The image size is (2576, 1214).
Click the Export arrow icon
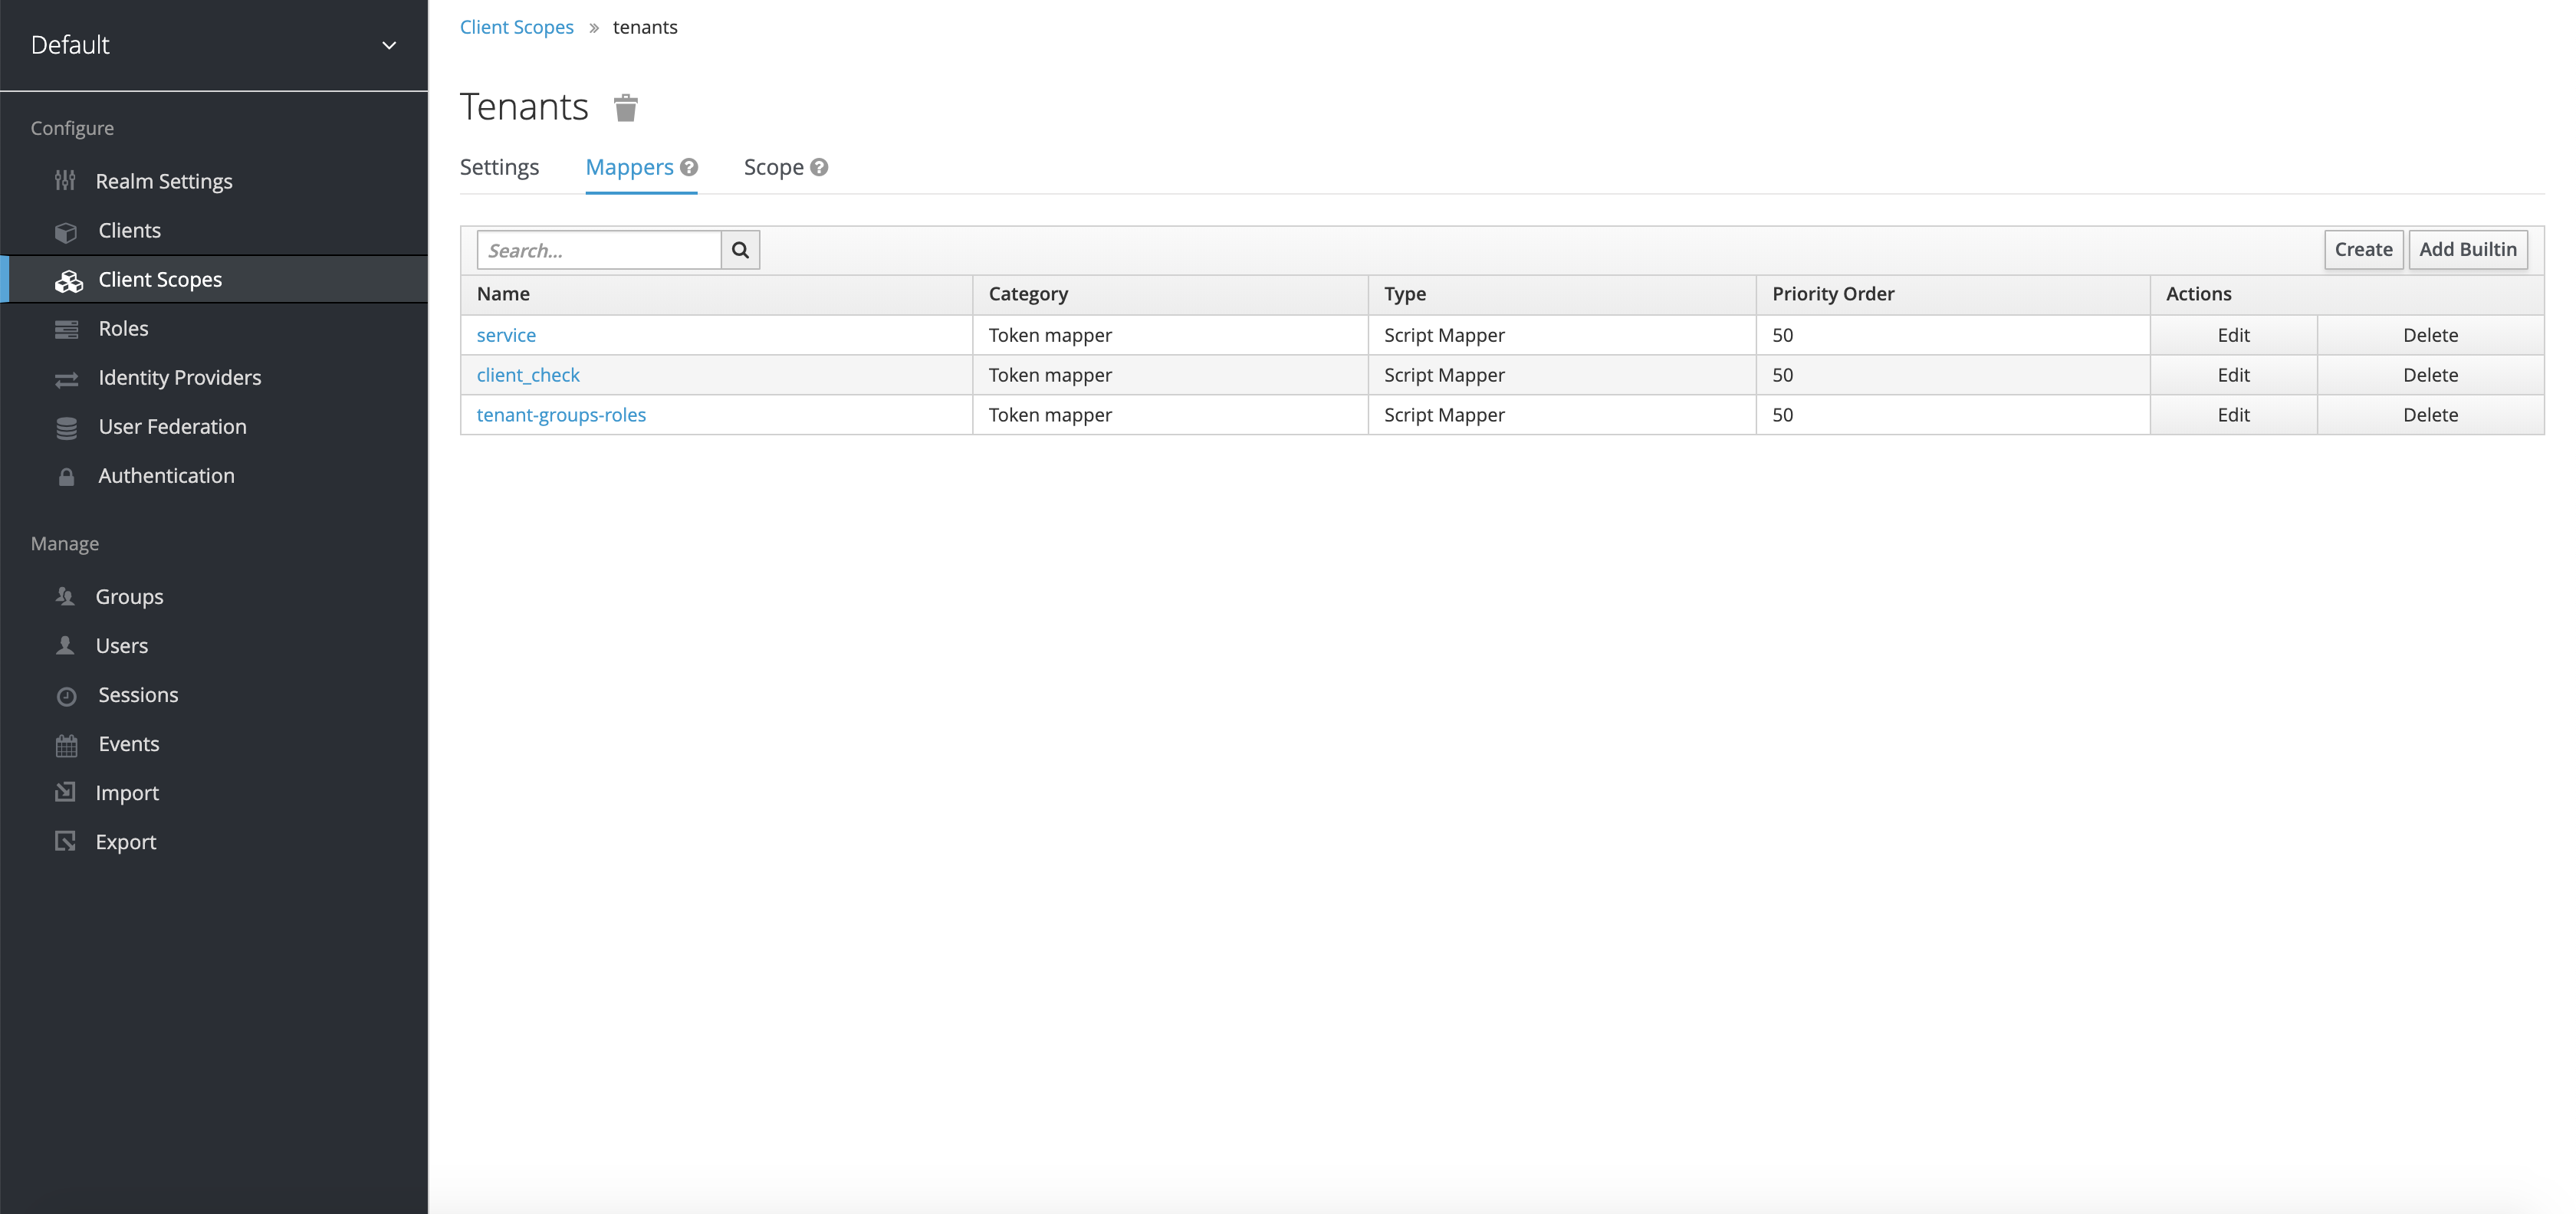[x=65, y=842]
